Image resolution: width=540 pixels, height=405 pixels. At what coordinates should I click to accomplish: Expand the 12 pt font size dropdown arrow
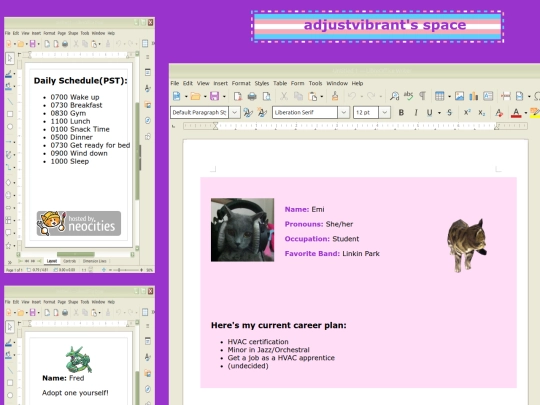385,113
